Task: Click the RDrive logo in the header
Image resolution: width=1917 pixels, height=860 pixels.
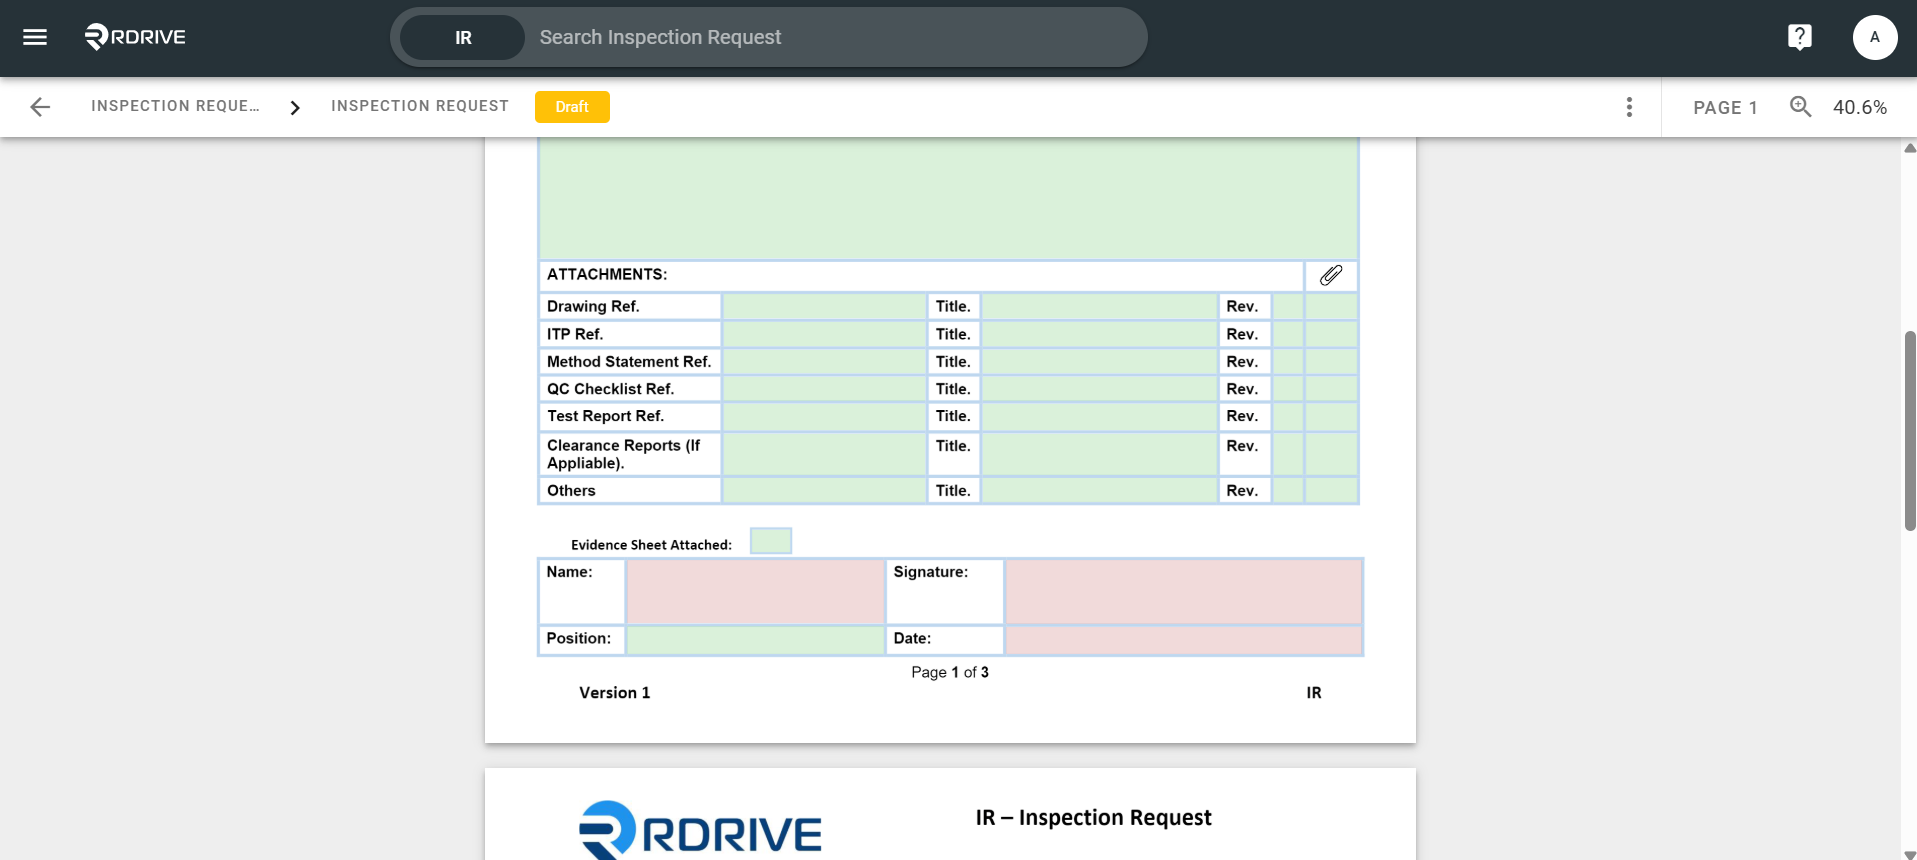Action: coord(135,37)
